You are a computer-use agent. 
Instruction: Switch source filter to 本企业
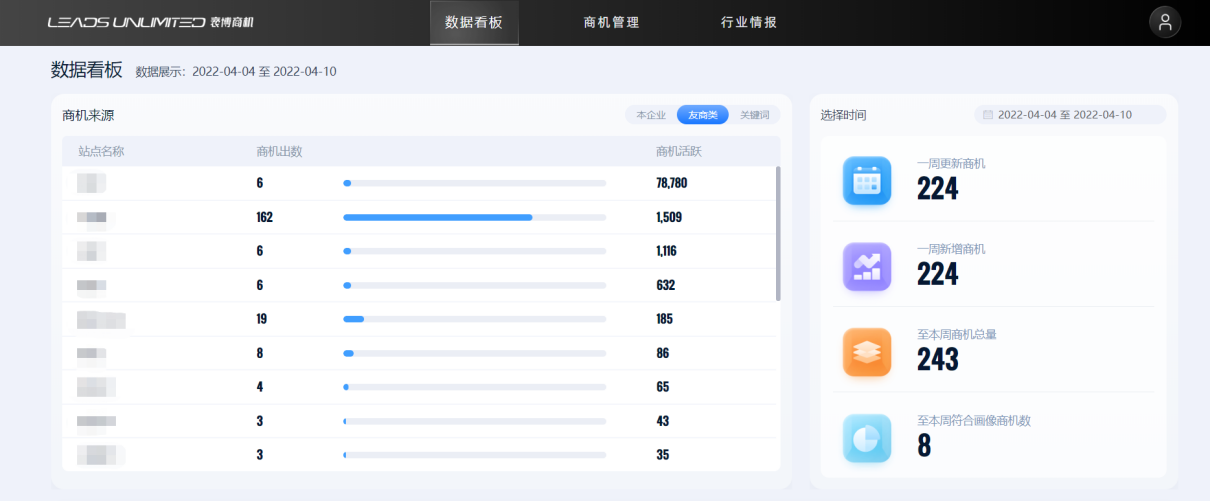651,115
